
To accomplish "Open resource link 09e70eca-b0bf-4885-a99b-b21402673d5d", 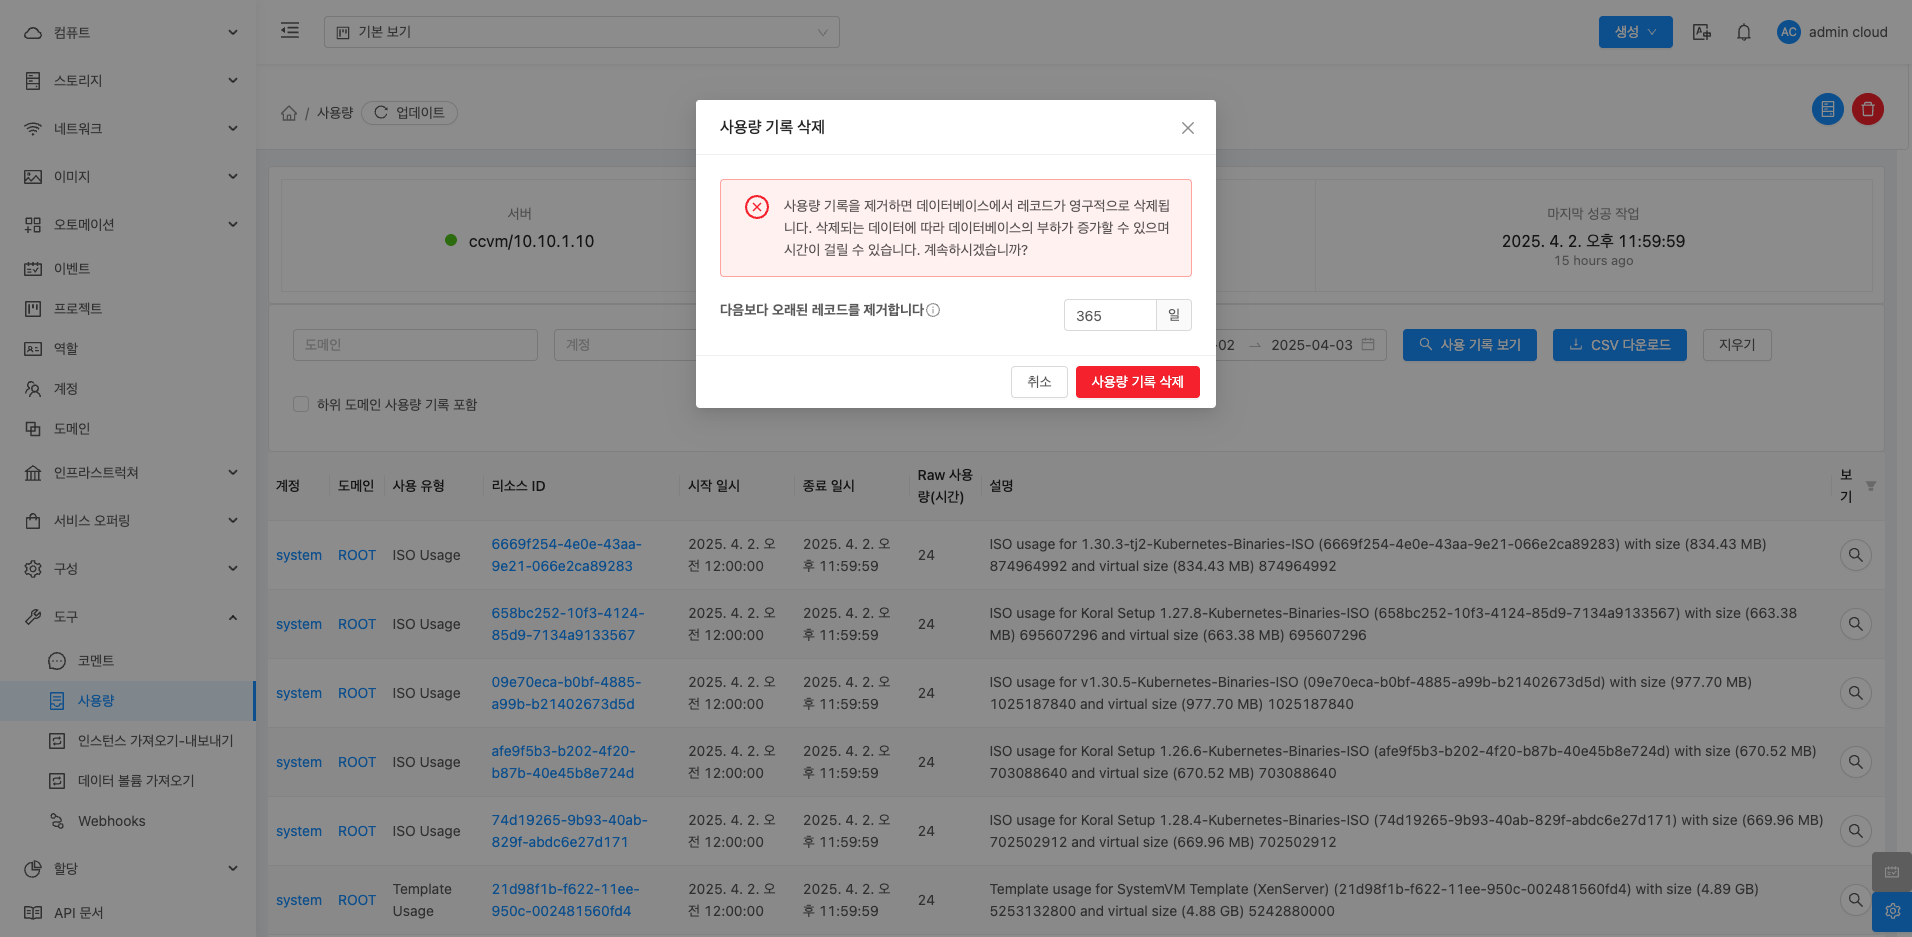I will click(566, 693).
